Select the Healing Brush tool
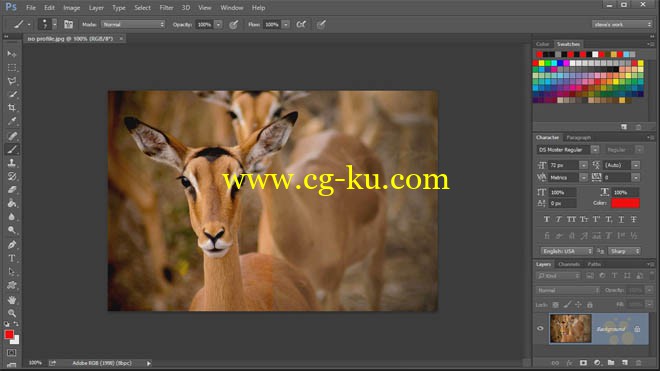 [x=11, y=136]
